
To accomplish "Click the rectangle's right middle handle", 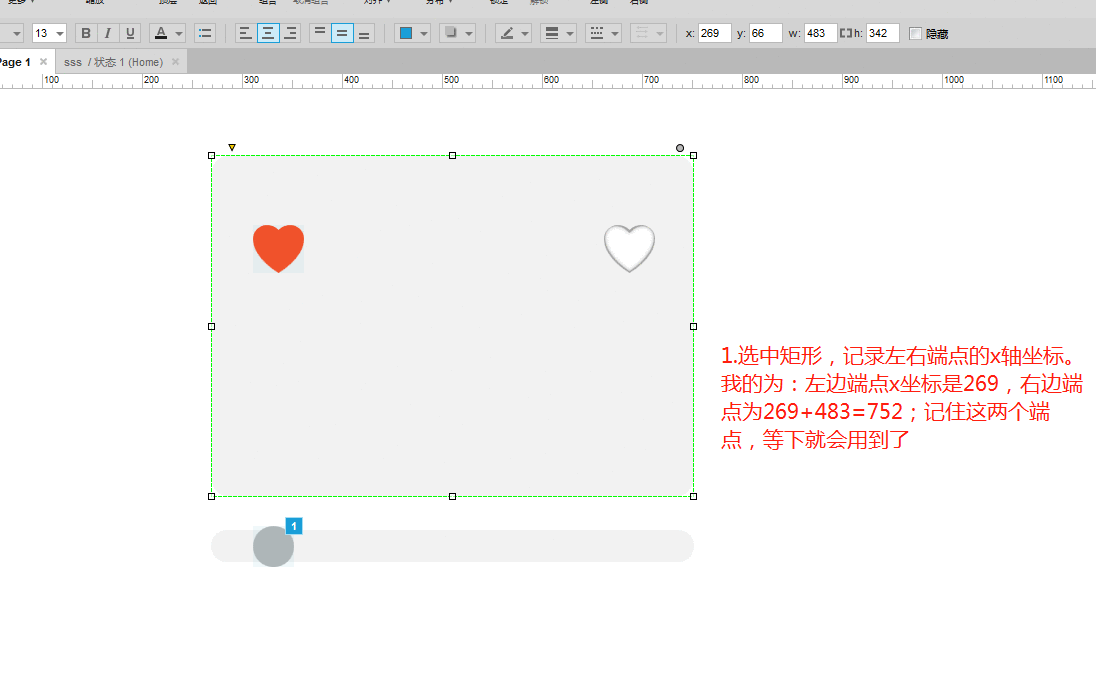I will (693, 326).
